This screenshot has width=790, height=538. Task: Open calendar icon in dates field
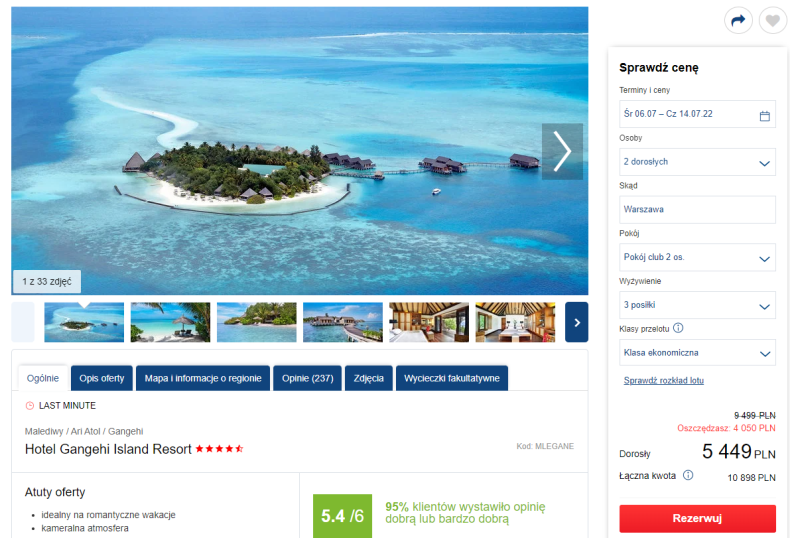click(x=764, y=116)
